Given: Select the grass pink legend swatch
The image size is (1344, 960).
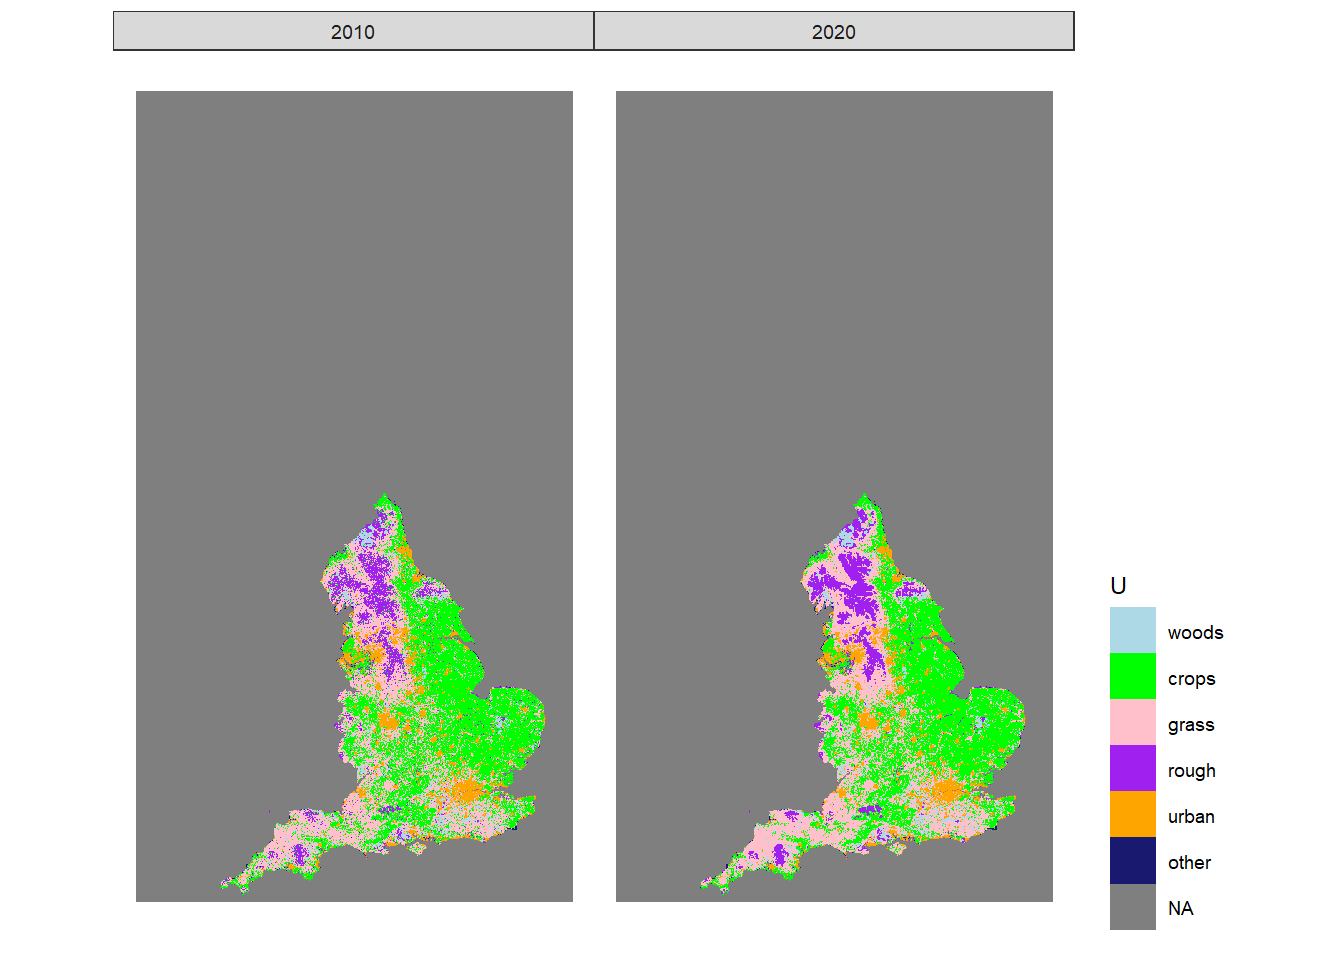Looking at the screenshot, I should point(1132,722).
